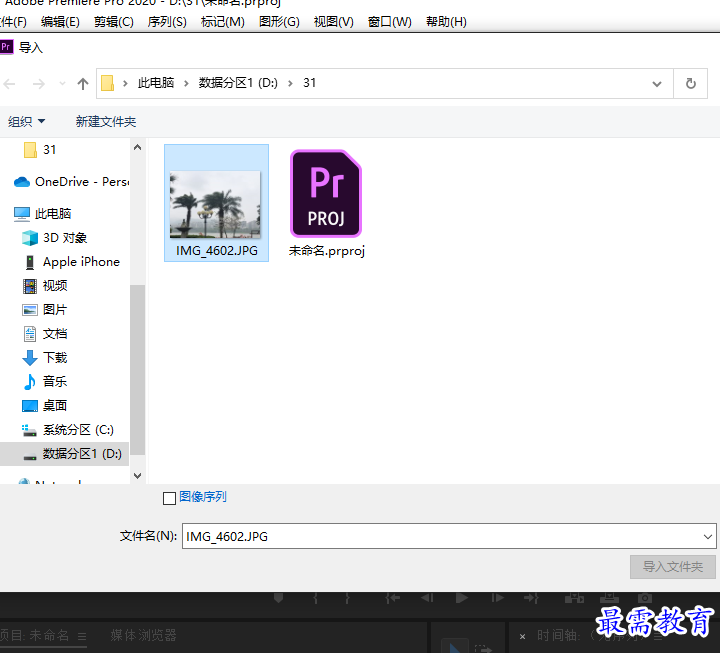The image size is (720, 653).
Task: Click the 未命名.prproj file name label
Action: tap(326, 251)
